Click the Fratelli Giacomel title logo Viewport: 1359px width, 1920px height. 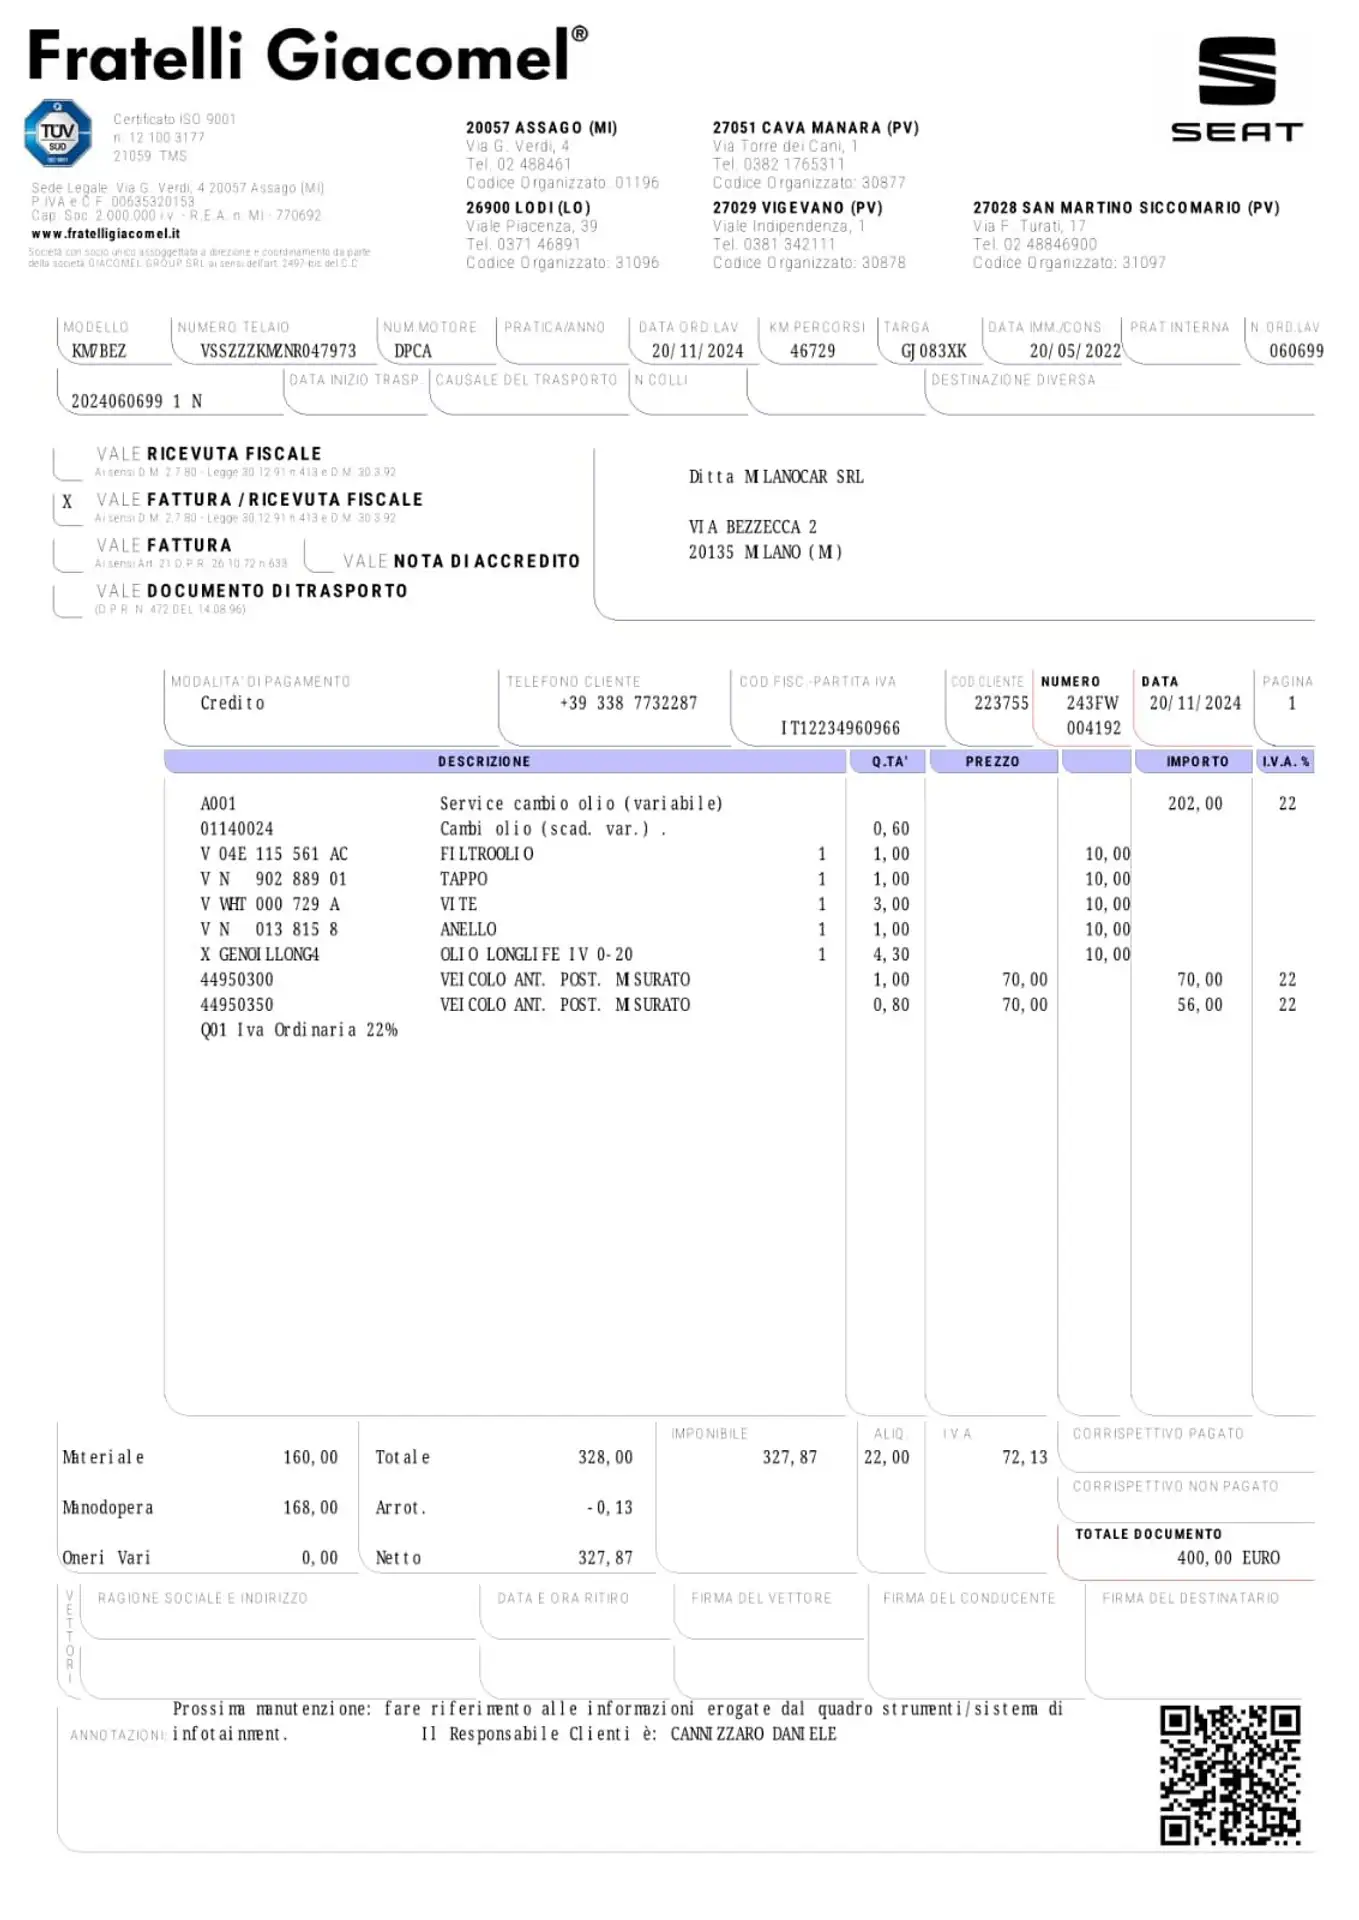click(308, 54)
